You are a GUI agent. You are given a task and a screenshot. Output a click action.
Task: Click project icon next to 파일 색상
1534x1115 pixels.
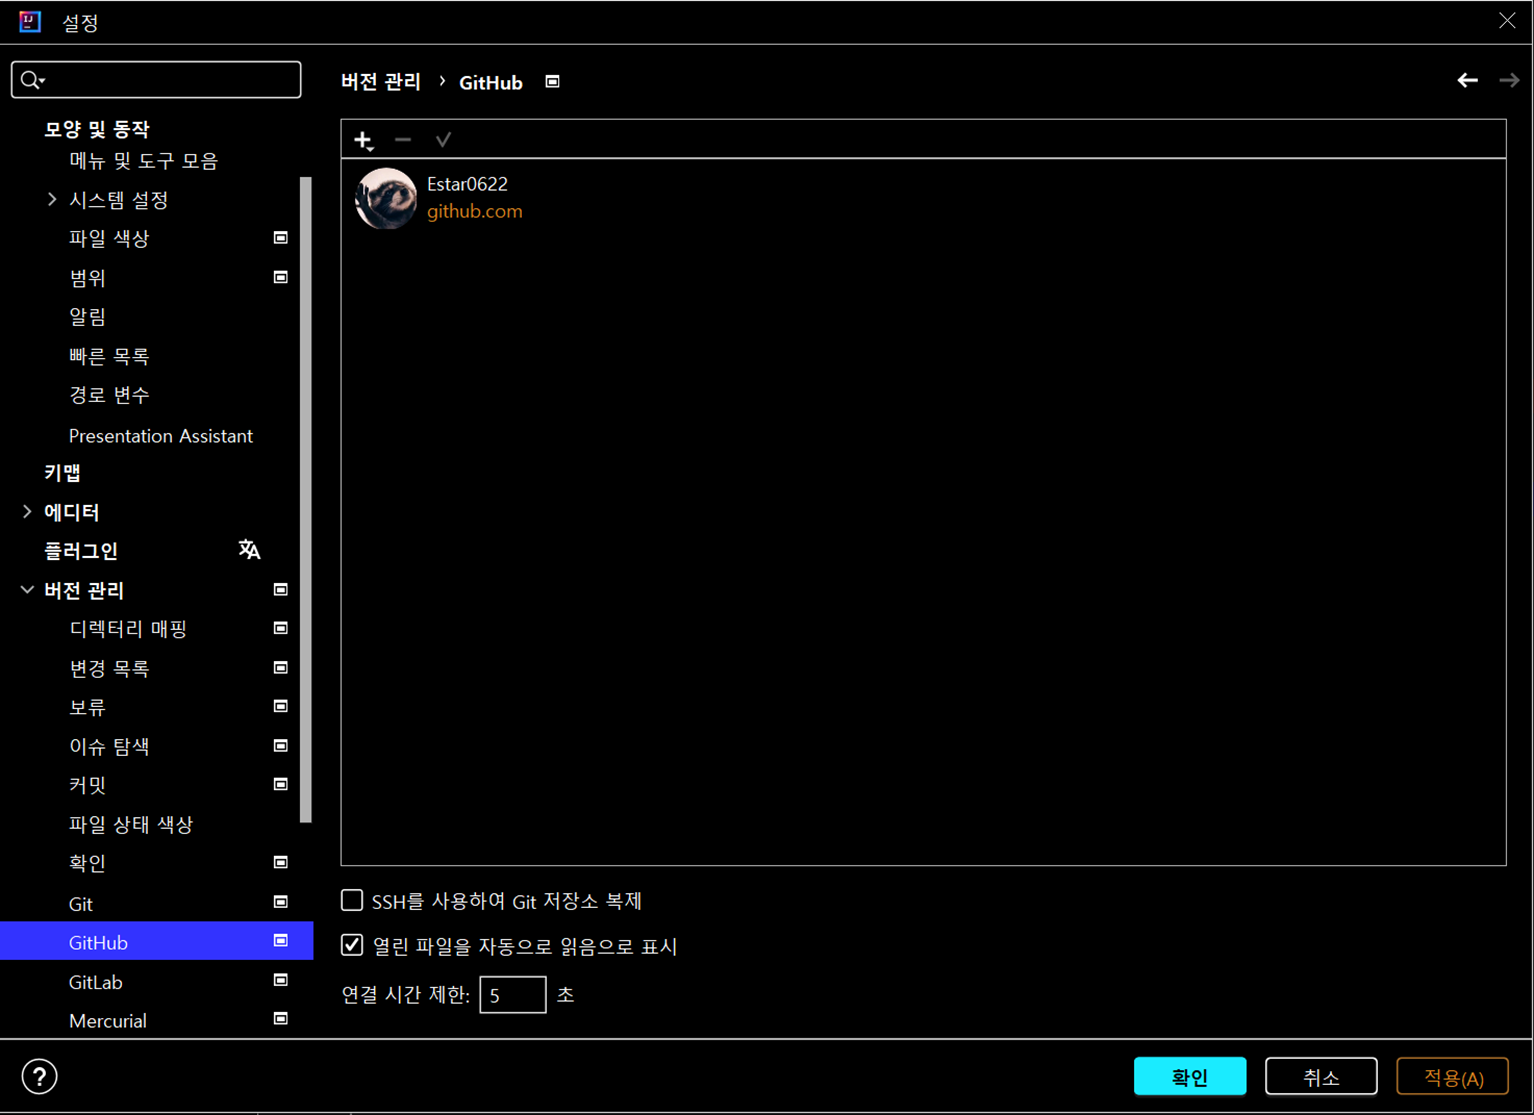281,238
